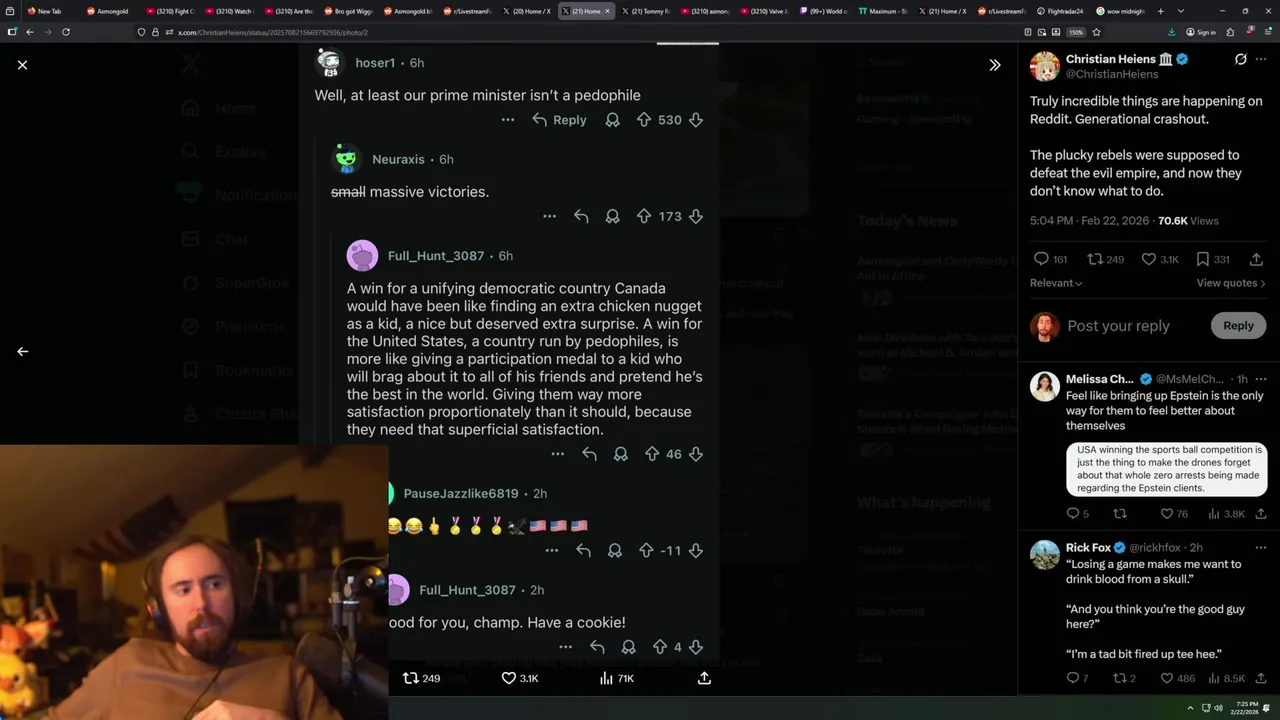Open the View quotes link
This screenshot has height=720, width=1280.
pyautogui.click(x=1231, y=283)
